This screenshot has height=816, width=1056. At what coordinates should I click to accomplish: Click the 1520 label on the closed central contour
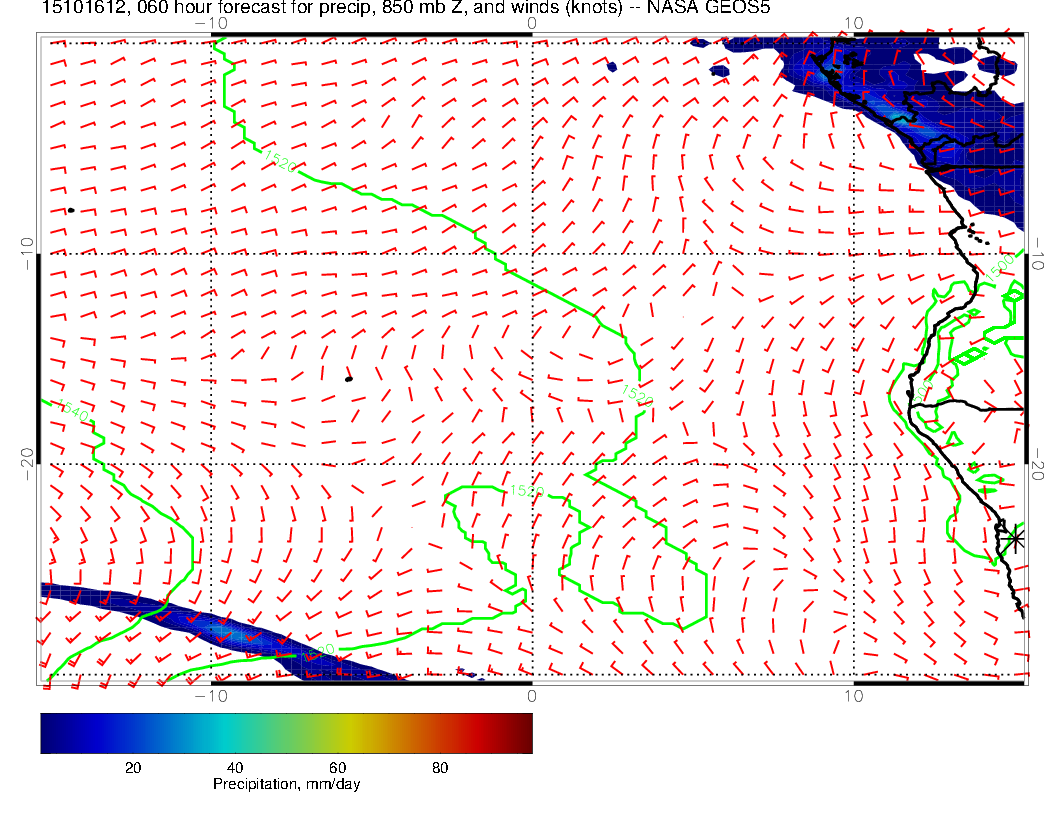[x=526, y=491]
